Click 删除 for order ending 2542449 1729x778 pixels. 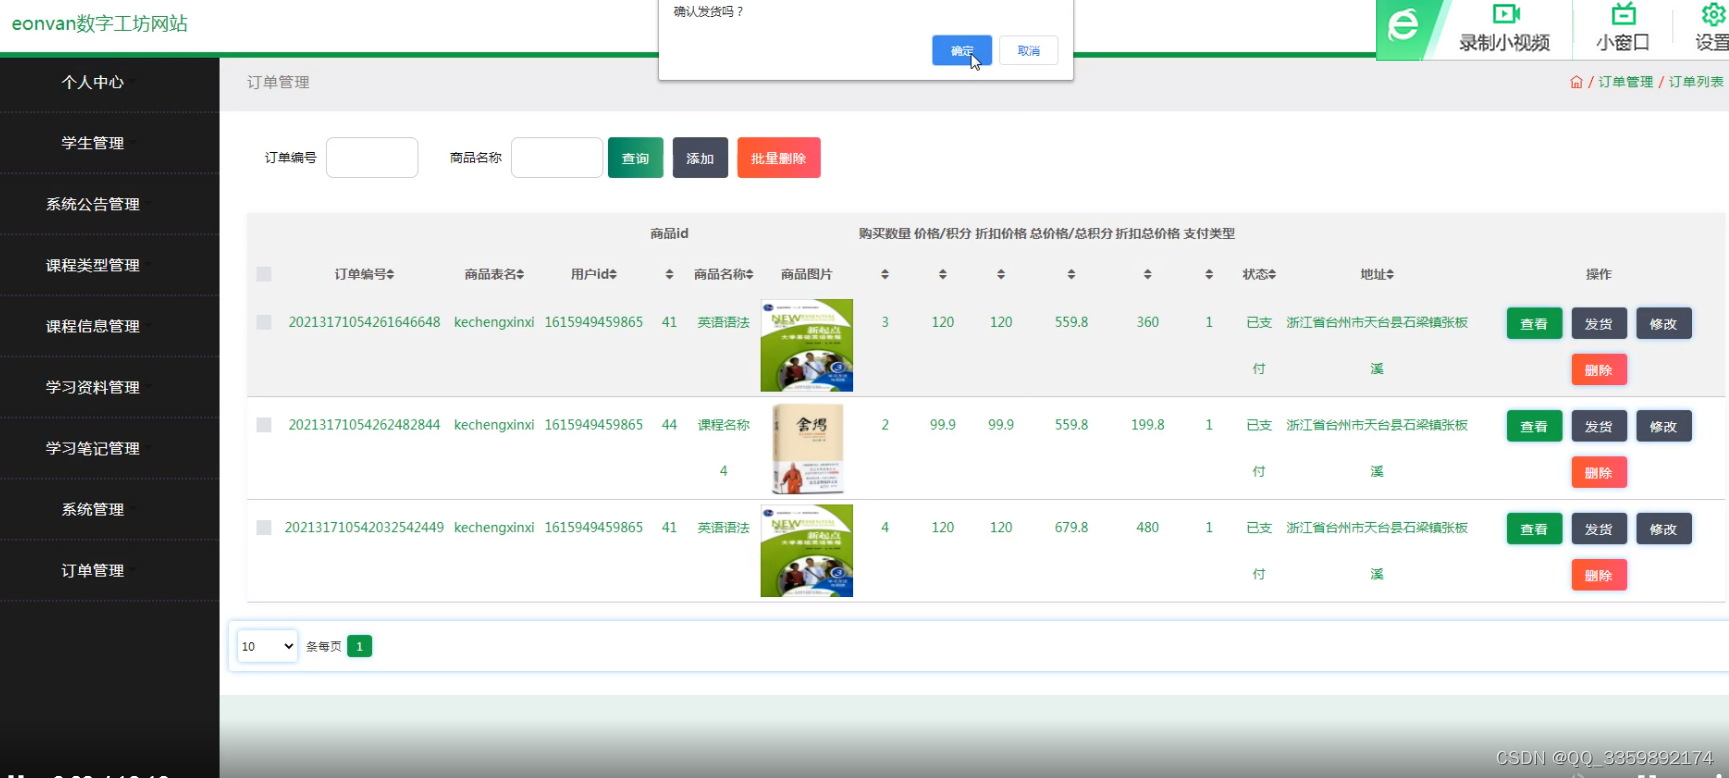(1599, 575)
